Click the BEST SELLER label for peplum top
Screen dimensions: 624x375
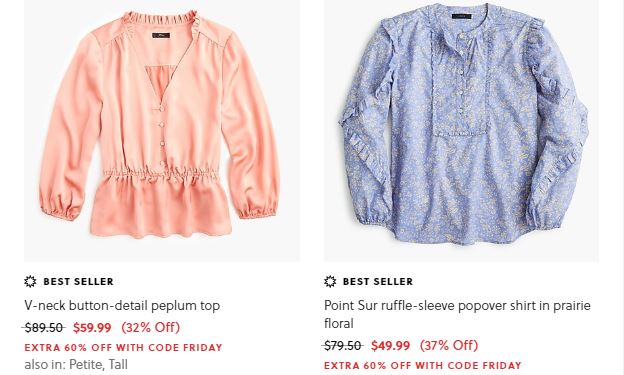(78, 281)
